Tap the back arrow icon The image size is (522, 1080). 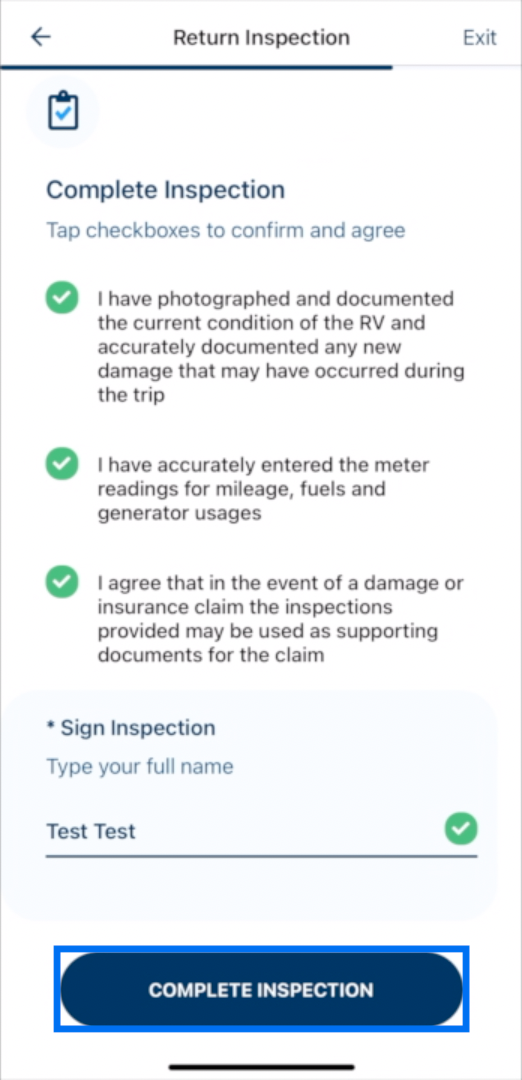[41, 37]
